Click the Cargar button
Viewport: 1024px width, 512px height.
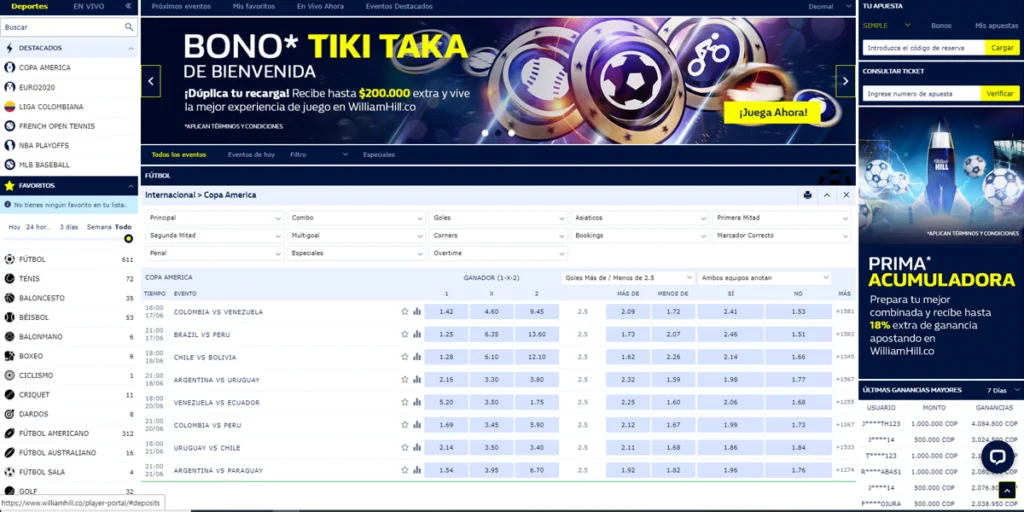1002,48
